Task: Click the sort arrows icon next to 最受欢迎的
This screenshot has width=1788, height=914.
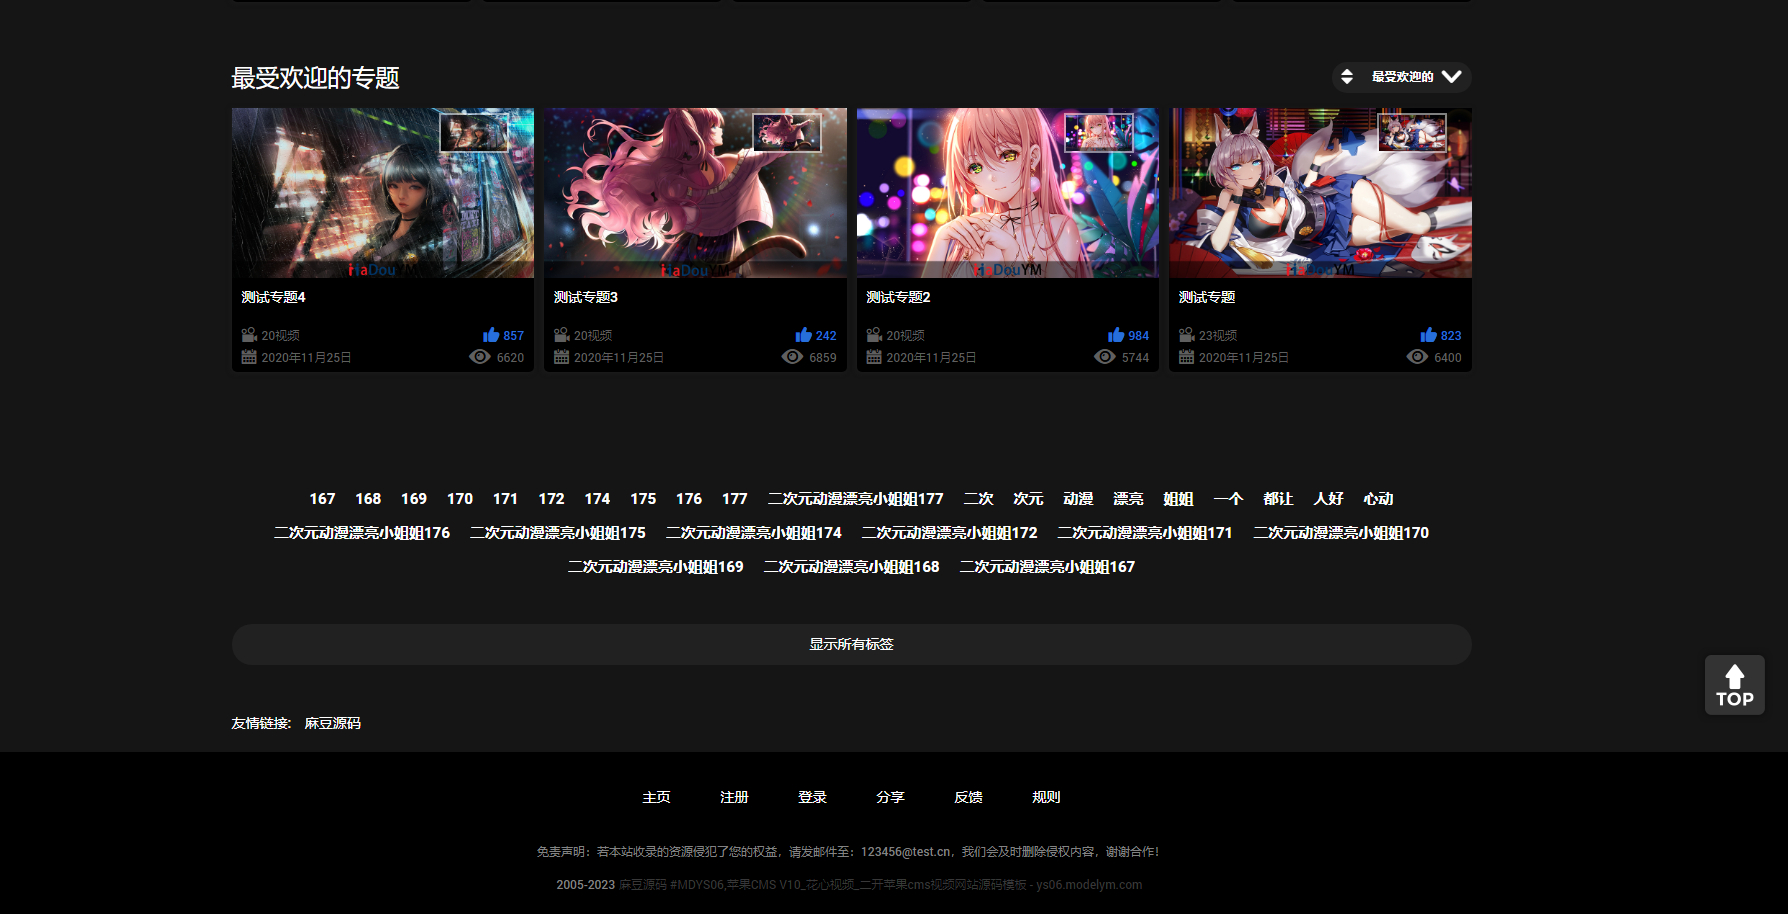Action: pos(1347,76)
